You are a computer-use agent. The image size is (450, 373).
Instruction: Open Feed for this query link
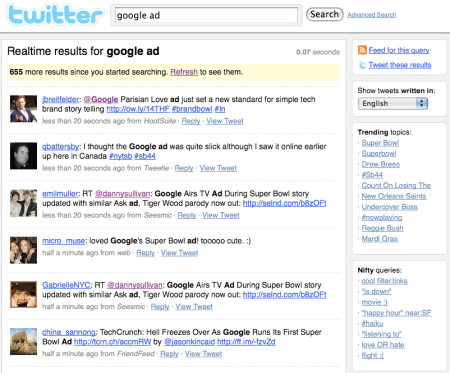pos(399,50)
